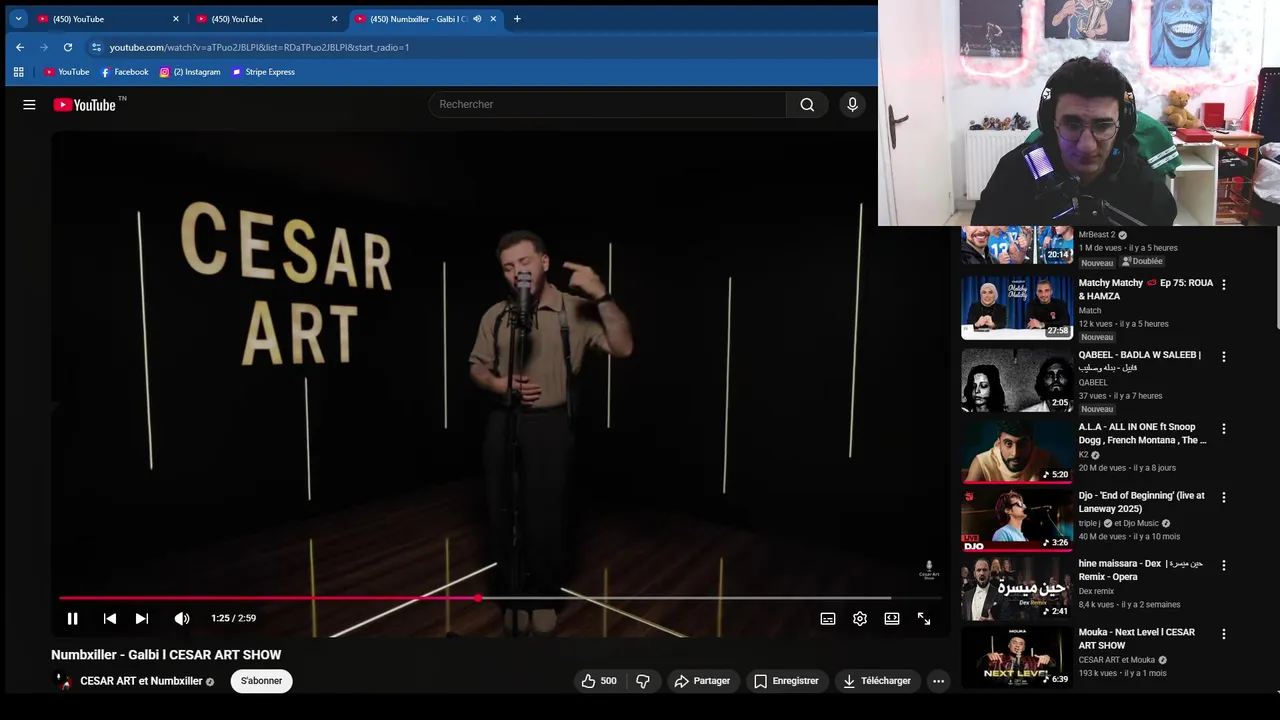Close the second YouTube tab
The image size is (1280, 720).
[x=334, y=19]
